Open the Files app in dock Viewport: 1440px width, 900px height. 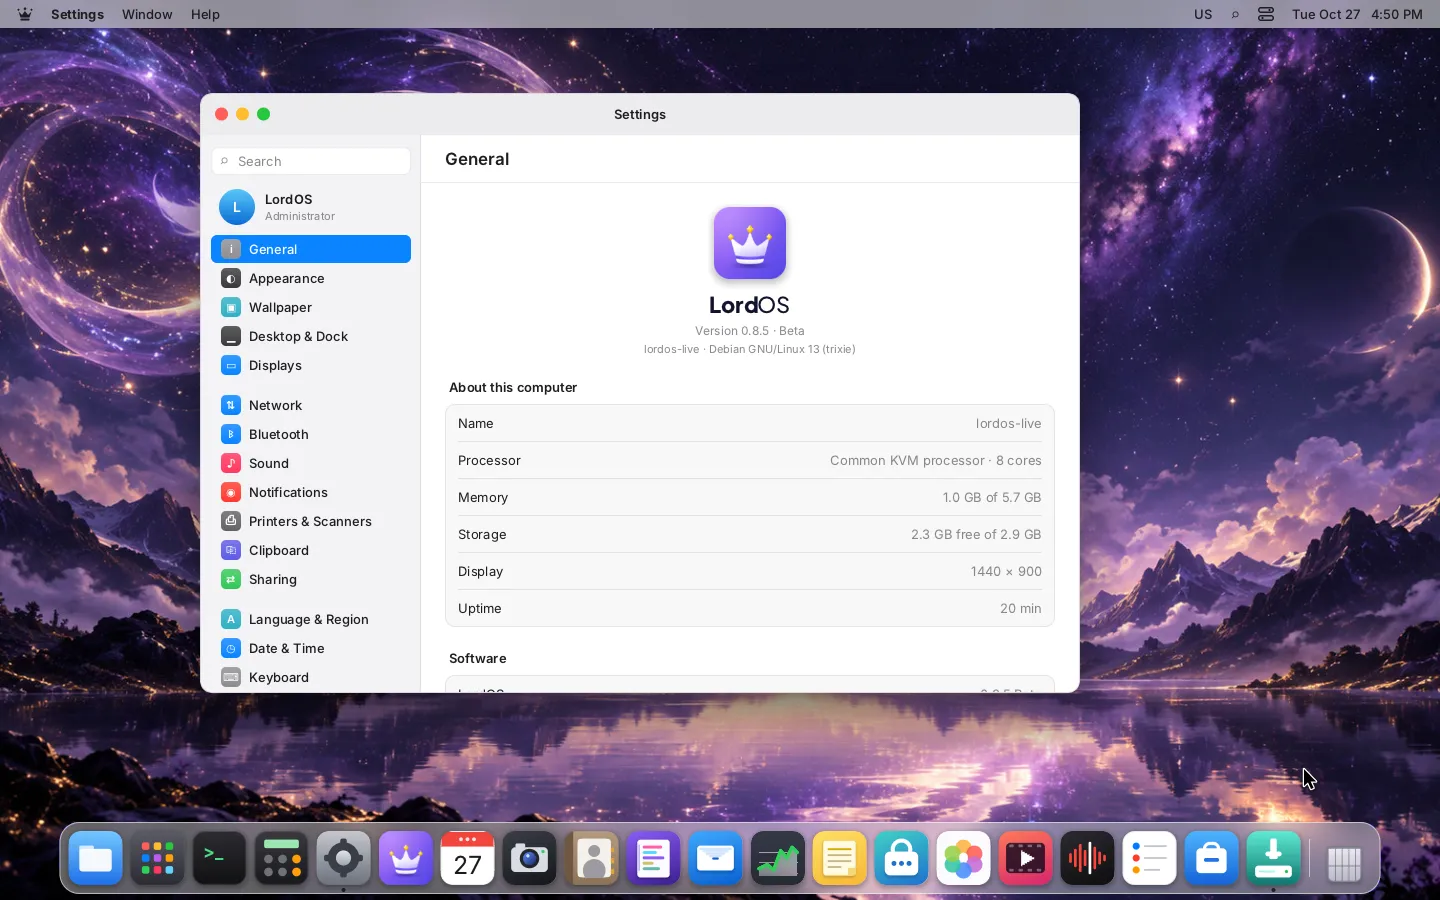96,858
